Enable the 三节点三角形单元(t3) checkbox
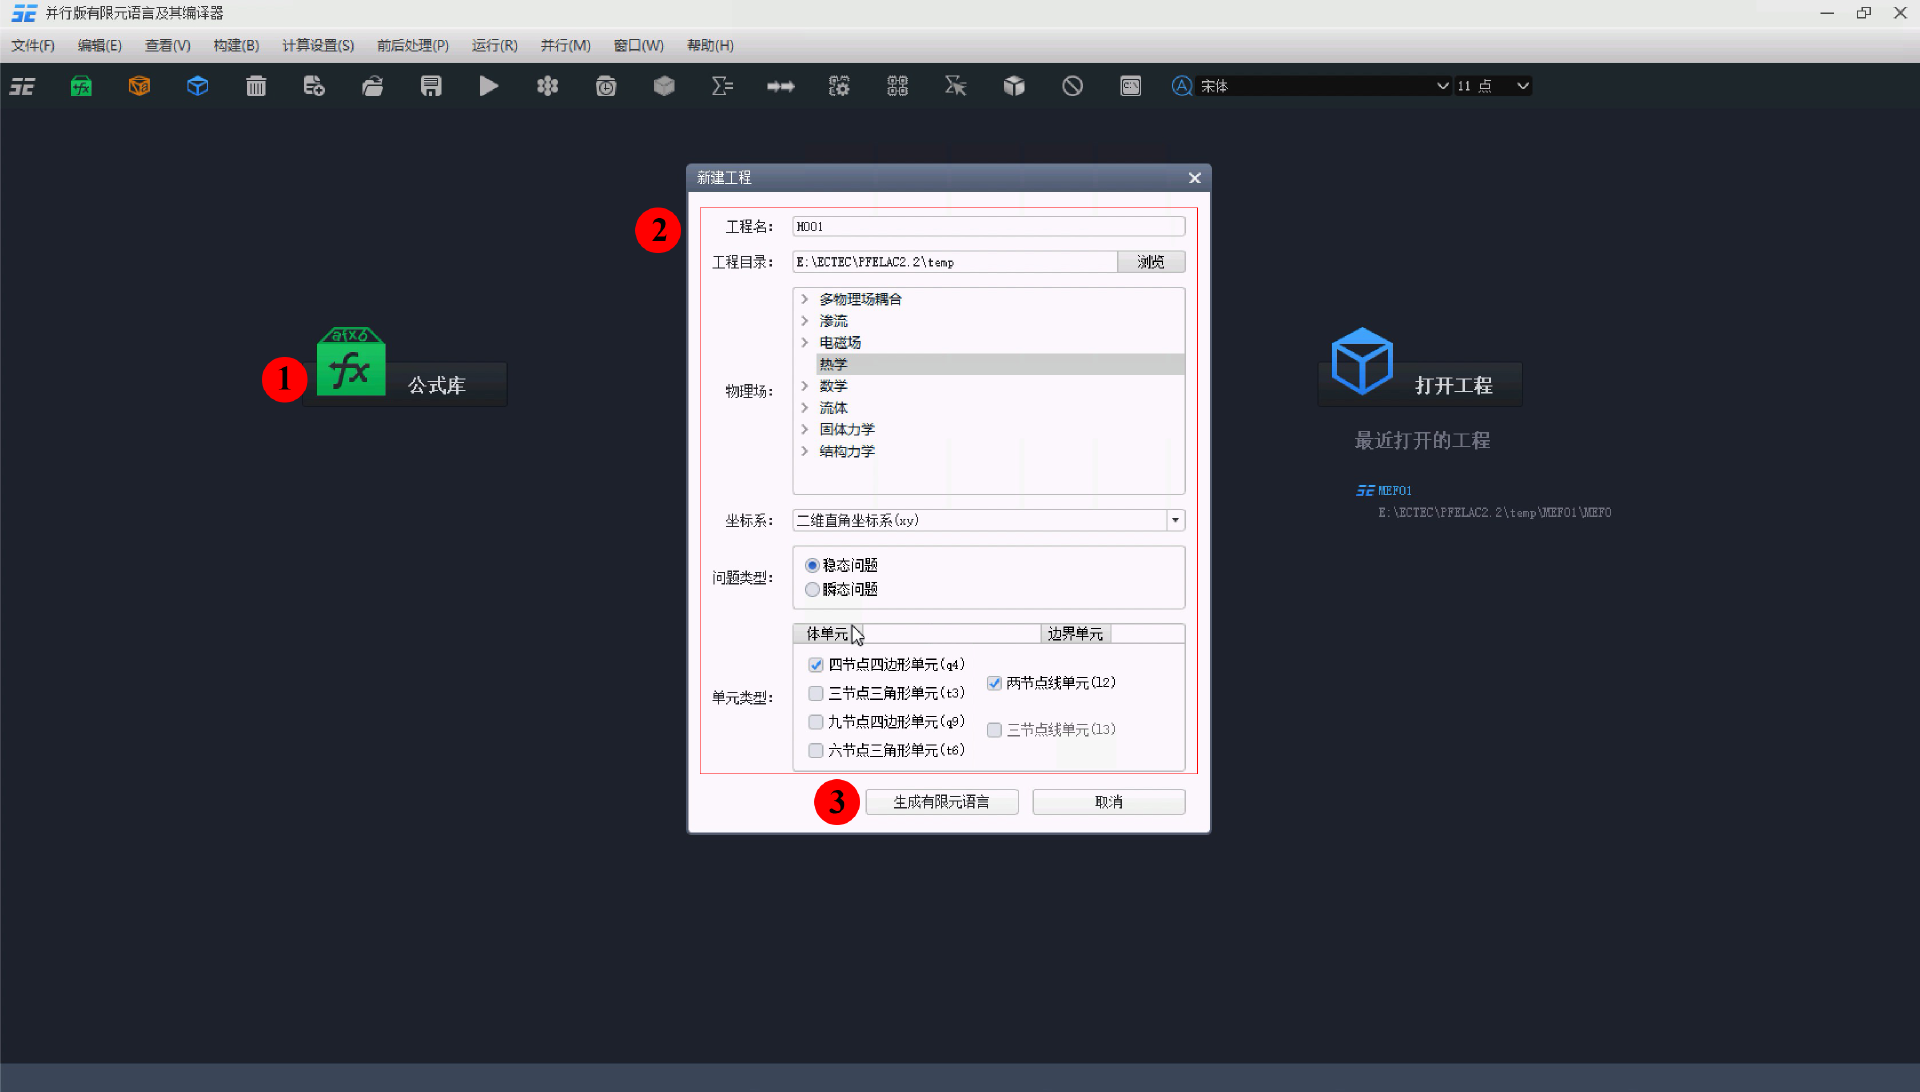This screenshot has width=1920, height=1092. [x=816, y=693]
